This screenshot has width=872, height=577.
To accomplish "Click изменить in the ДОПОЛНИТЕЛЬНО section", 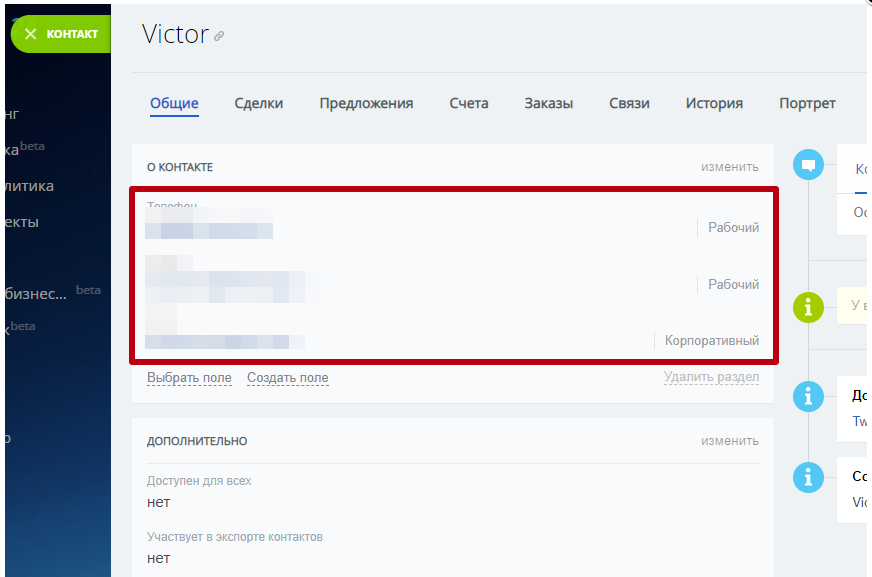I will tap(729, 441).
